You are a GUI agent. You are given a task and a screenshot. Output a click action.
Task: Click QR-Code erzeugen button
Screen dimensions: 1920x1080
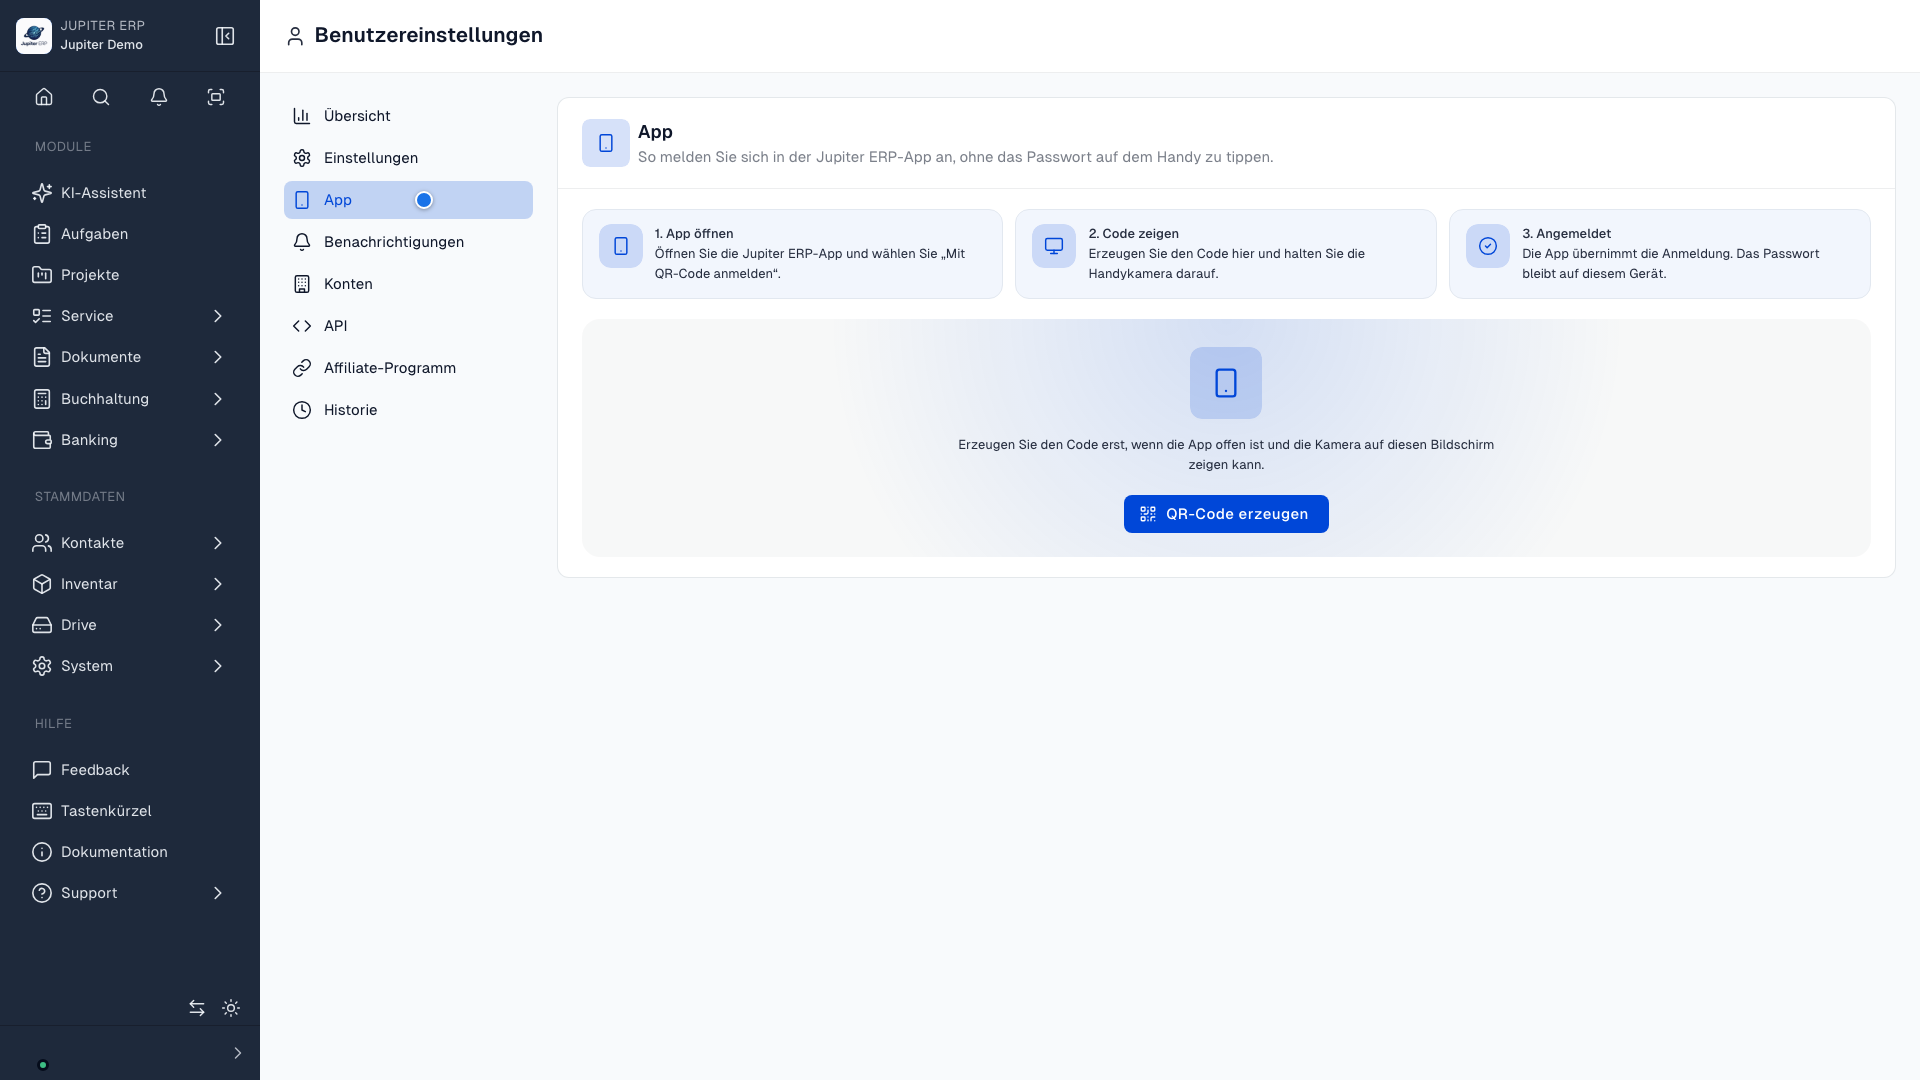pos(1226,514)
